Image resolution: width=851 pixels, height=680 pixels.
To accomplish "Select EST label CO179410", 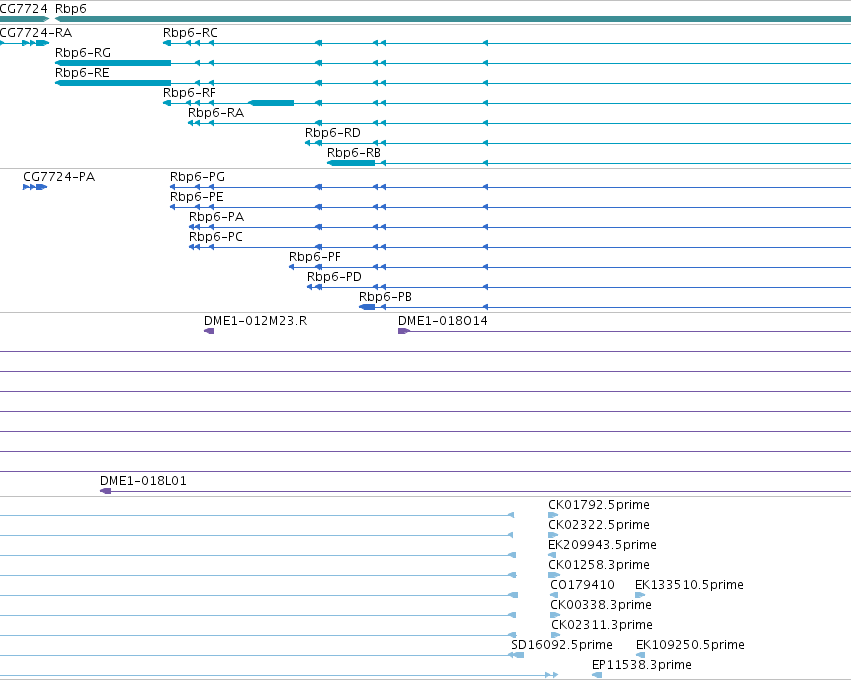I will tap(582, 586).
